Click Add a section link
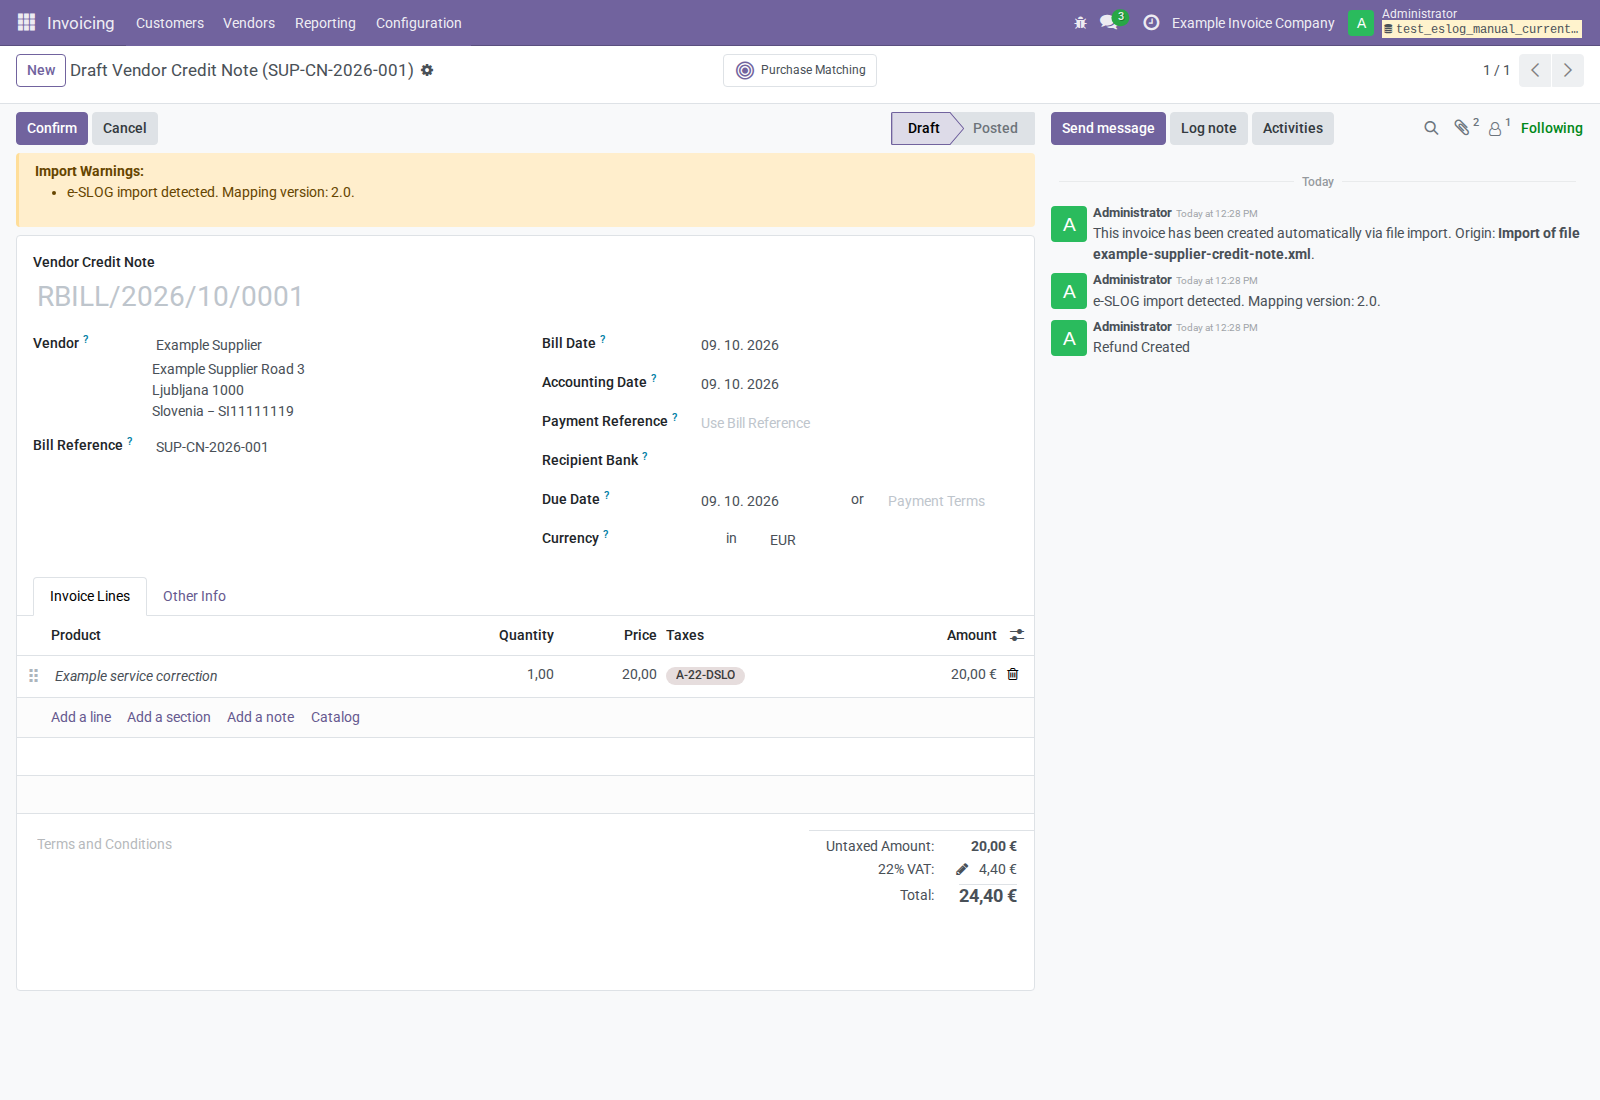 169,717
